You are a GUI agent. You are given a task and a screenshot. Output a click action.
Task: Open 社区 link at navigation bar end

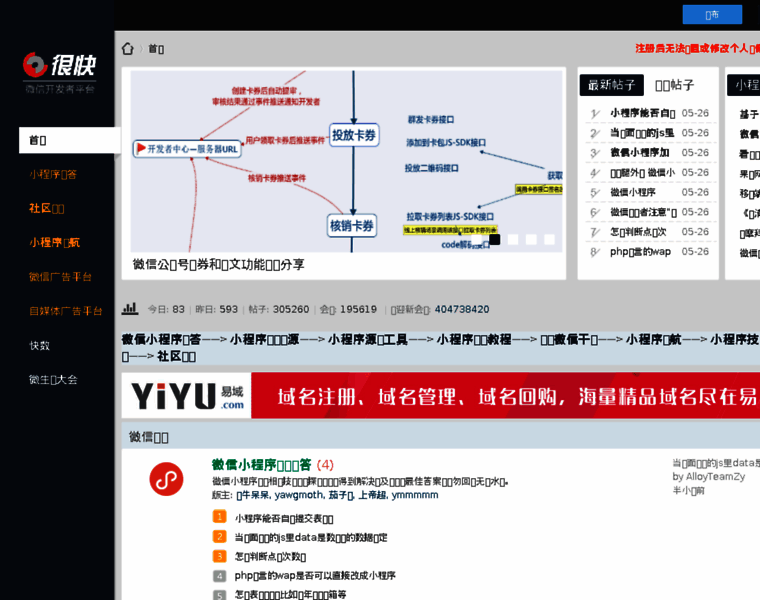(176, 356)
